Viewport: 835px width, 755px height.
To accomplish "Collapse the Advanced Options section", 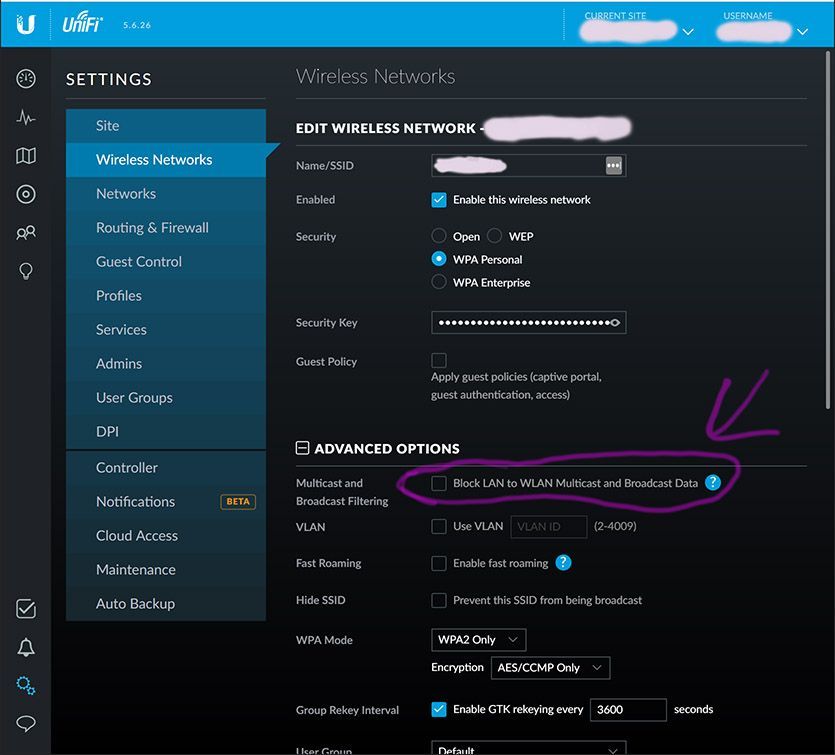I will click(x=302, y=449).
